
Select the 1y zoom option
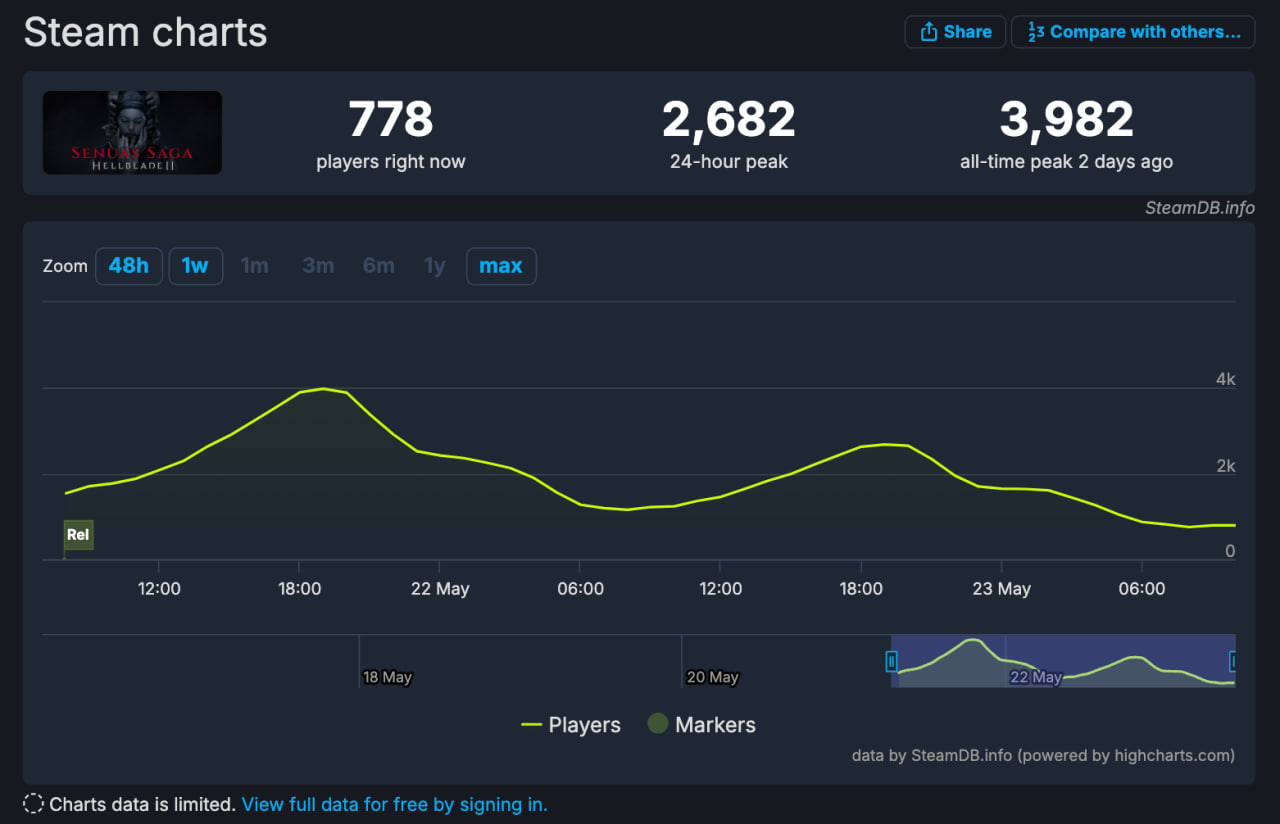point(435,266)
